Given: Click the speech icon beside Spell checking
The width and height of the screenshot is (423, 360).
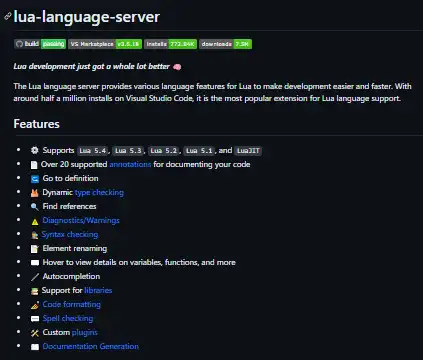Looking at the screenshot, I should coord(35,319).
